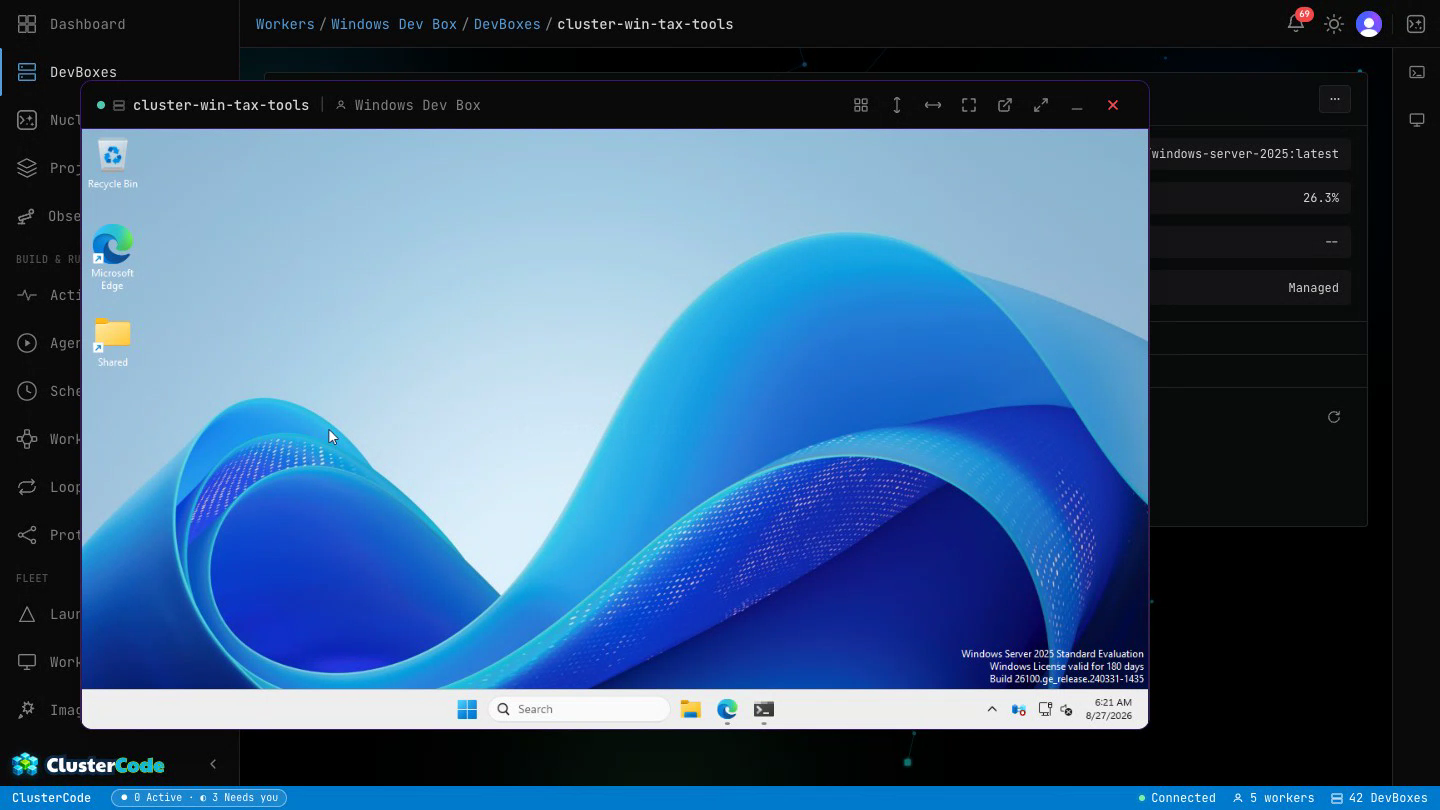Open the terminal icon in the right rail
This screenshot has width=1440, height=810.
tap(1417, 72)
